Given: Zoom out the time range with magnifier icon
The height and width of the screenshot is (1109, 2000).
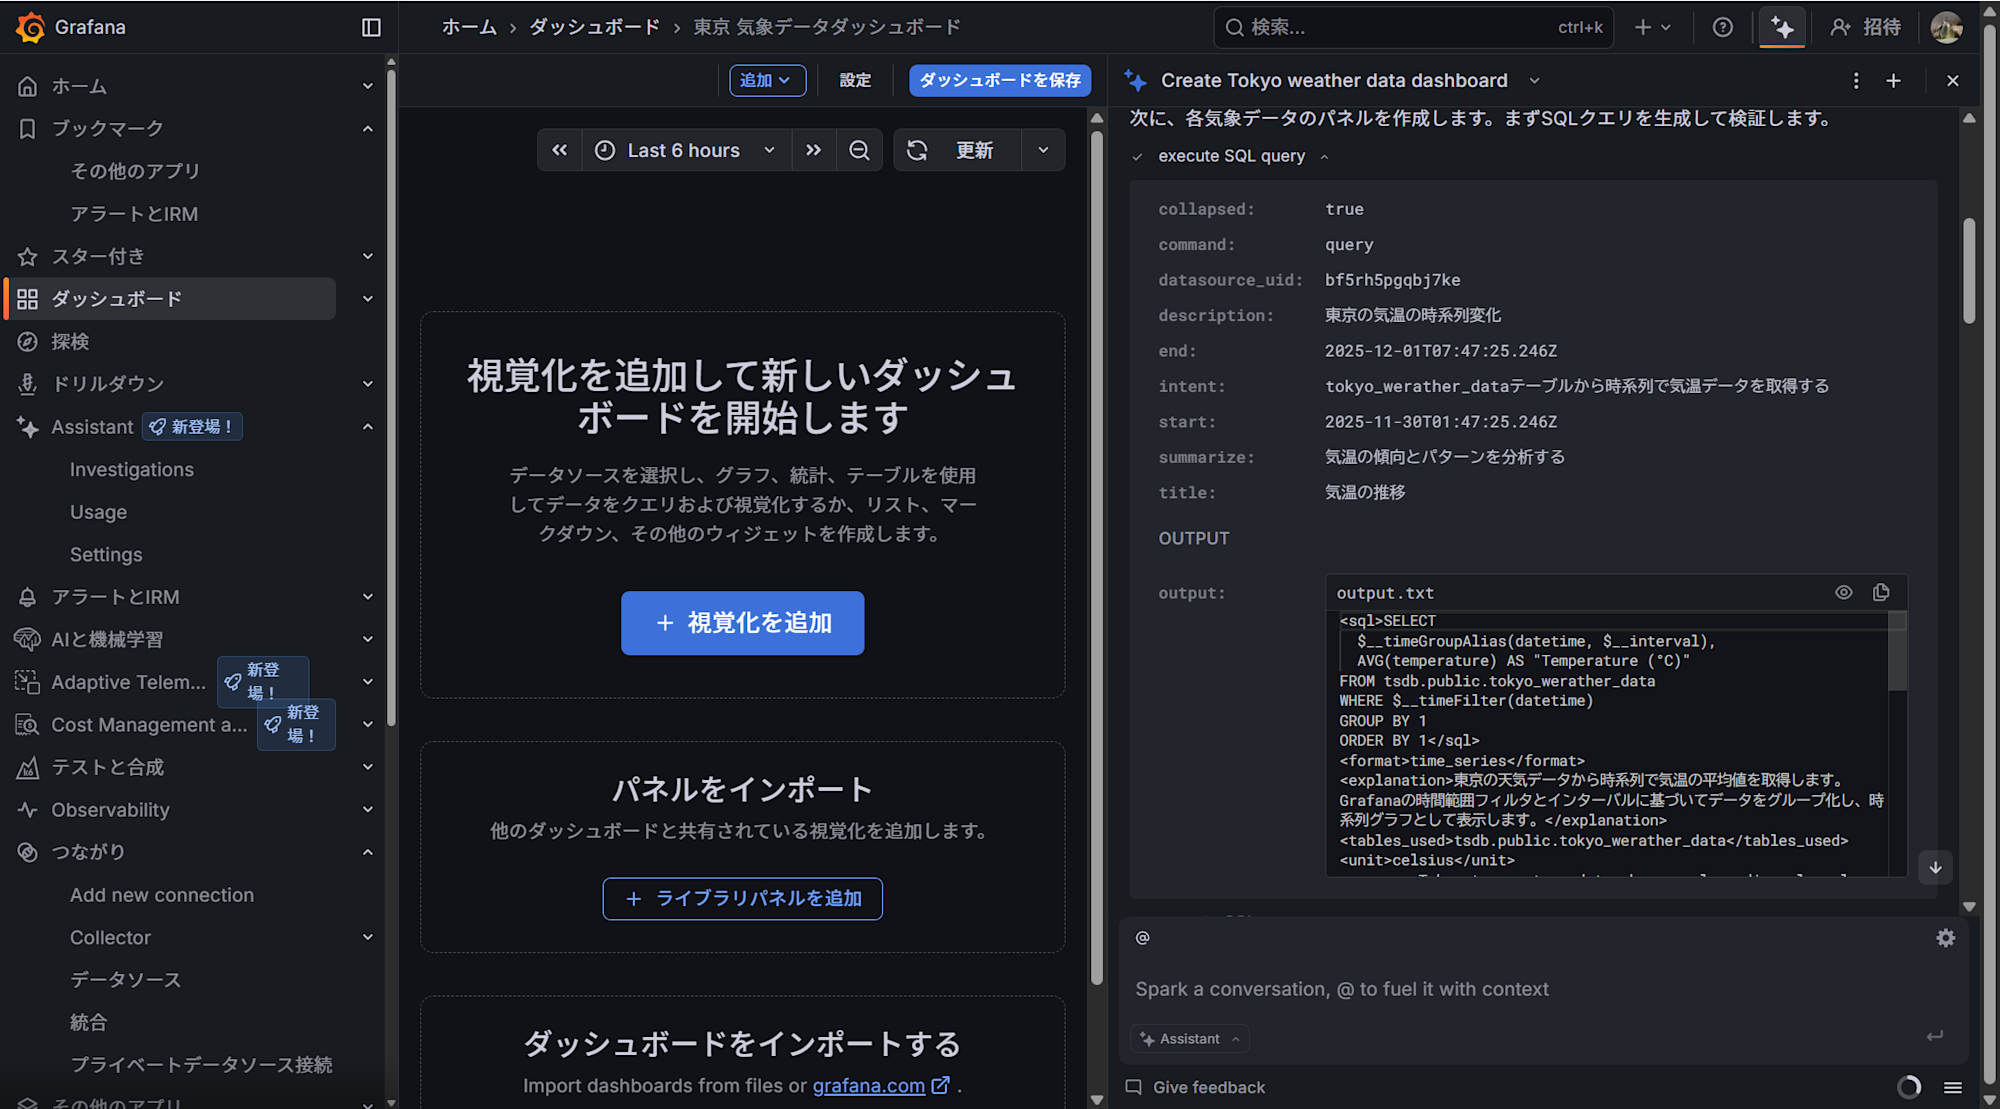Looking at the screenshot, I should point(859,149).
